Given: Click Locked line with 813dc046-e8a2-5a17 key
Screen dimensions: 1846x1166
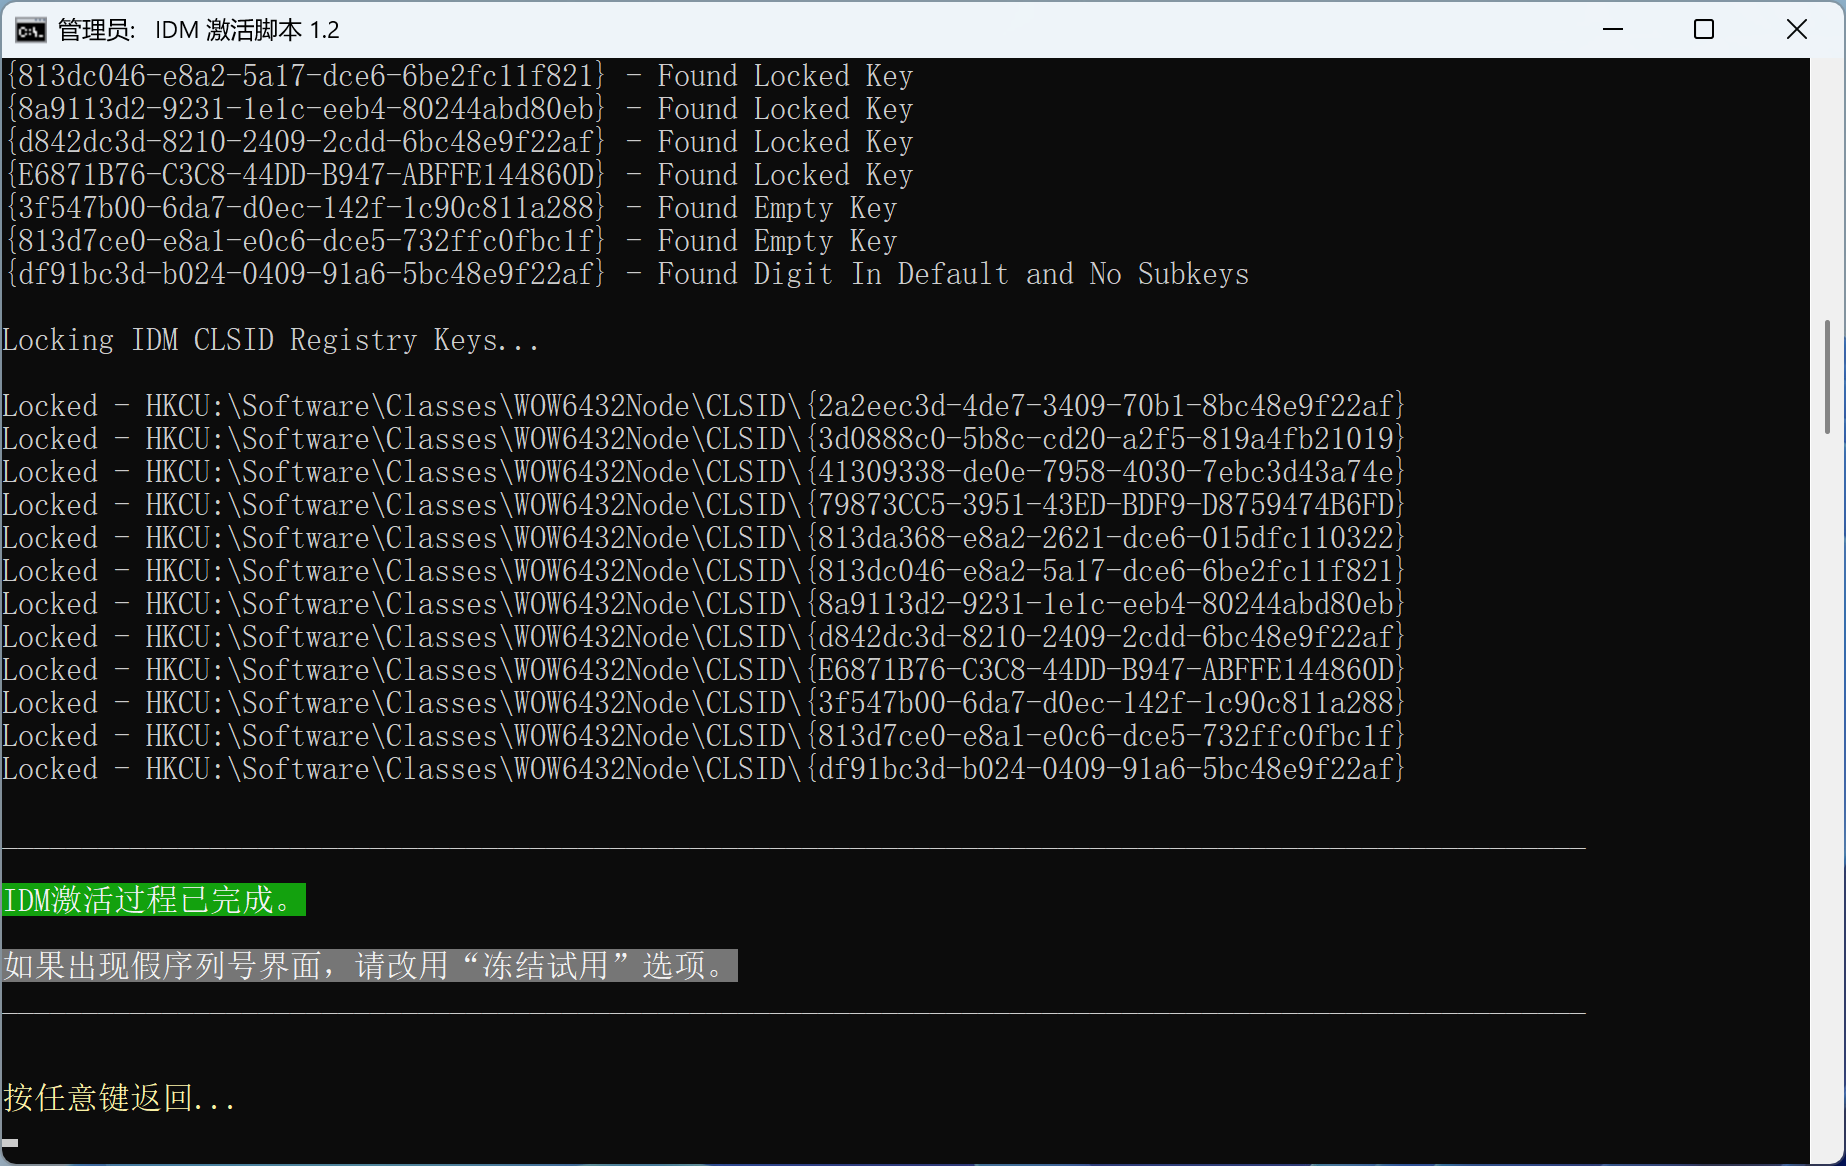Looking at the screenshot, I should pos(704,571).
